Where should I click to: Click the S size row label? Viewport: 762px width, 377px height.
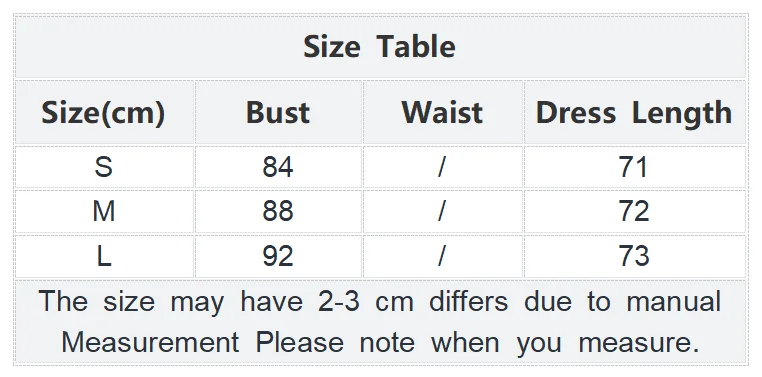click(x=105, y=167)
